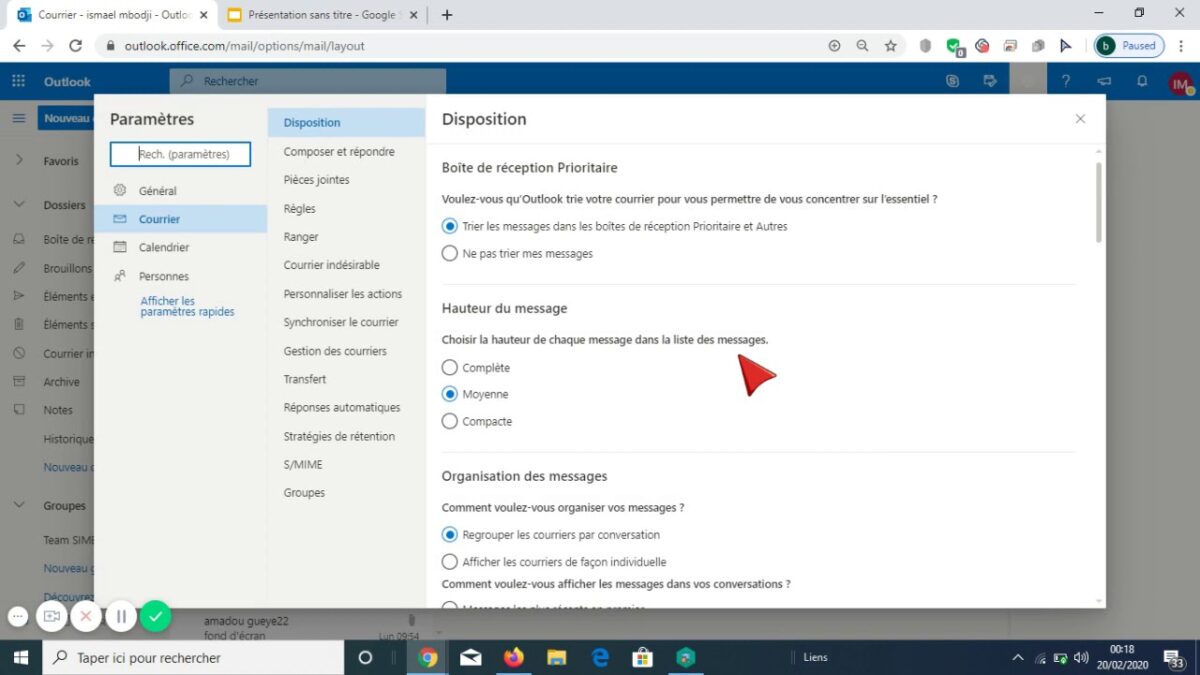Click 'Afficher les paramètres rapides' link

pos(186,305)
